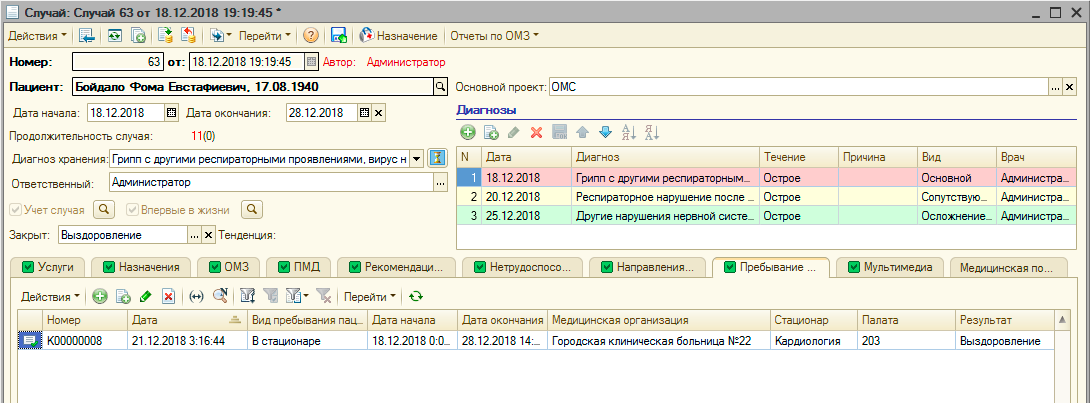Click the hourglass icon beside Диагноз хранения
1090x403 pixels.
point(436,158)
